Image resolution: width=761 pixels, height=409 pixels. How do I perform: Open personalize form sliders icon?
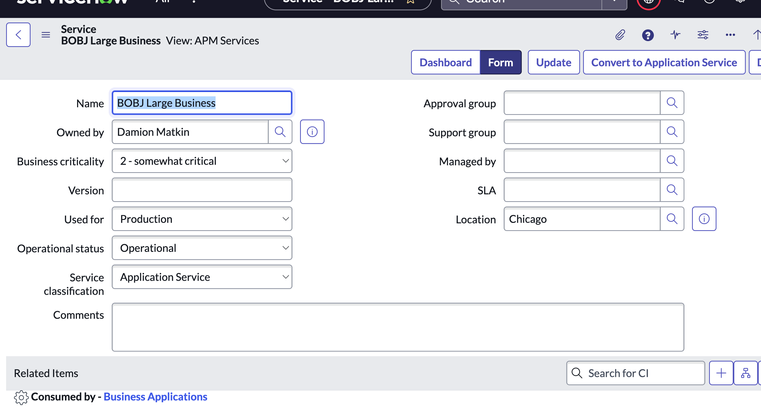coord(703,35)
